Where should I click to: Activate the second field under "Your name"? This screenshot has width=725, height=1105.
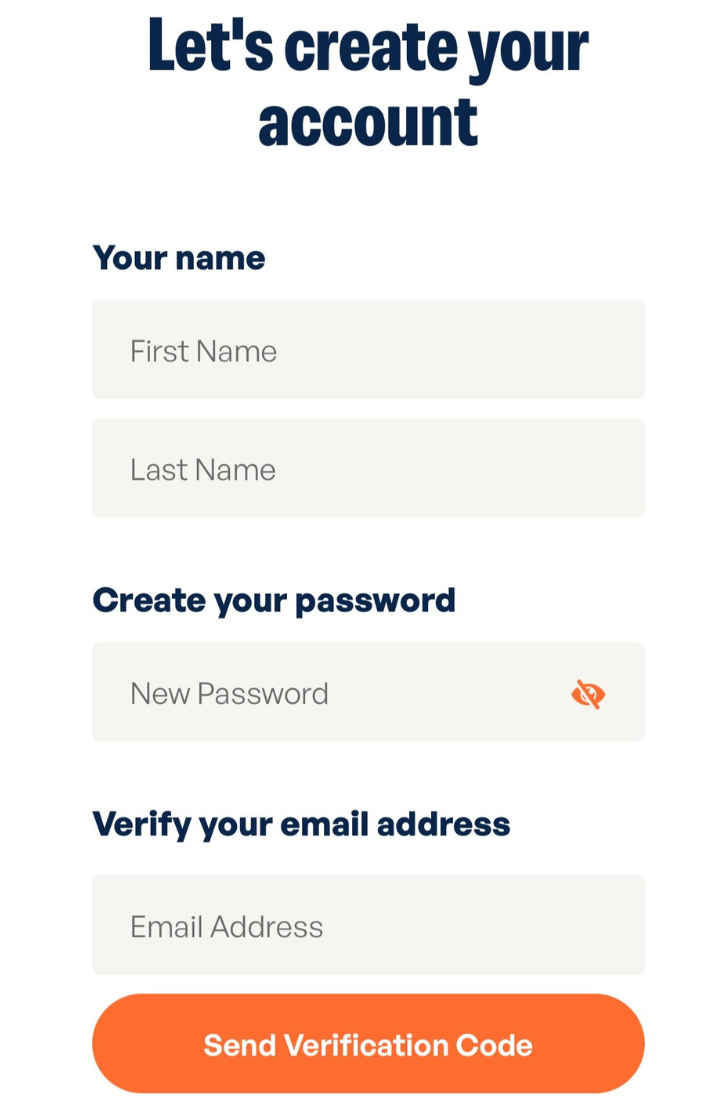(368, 468)
